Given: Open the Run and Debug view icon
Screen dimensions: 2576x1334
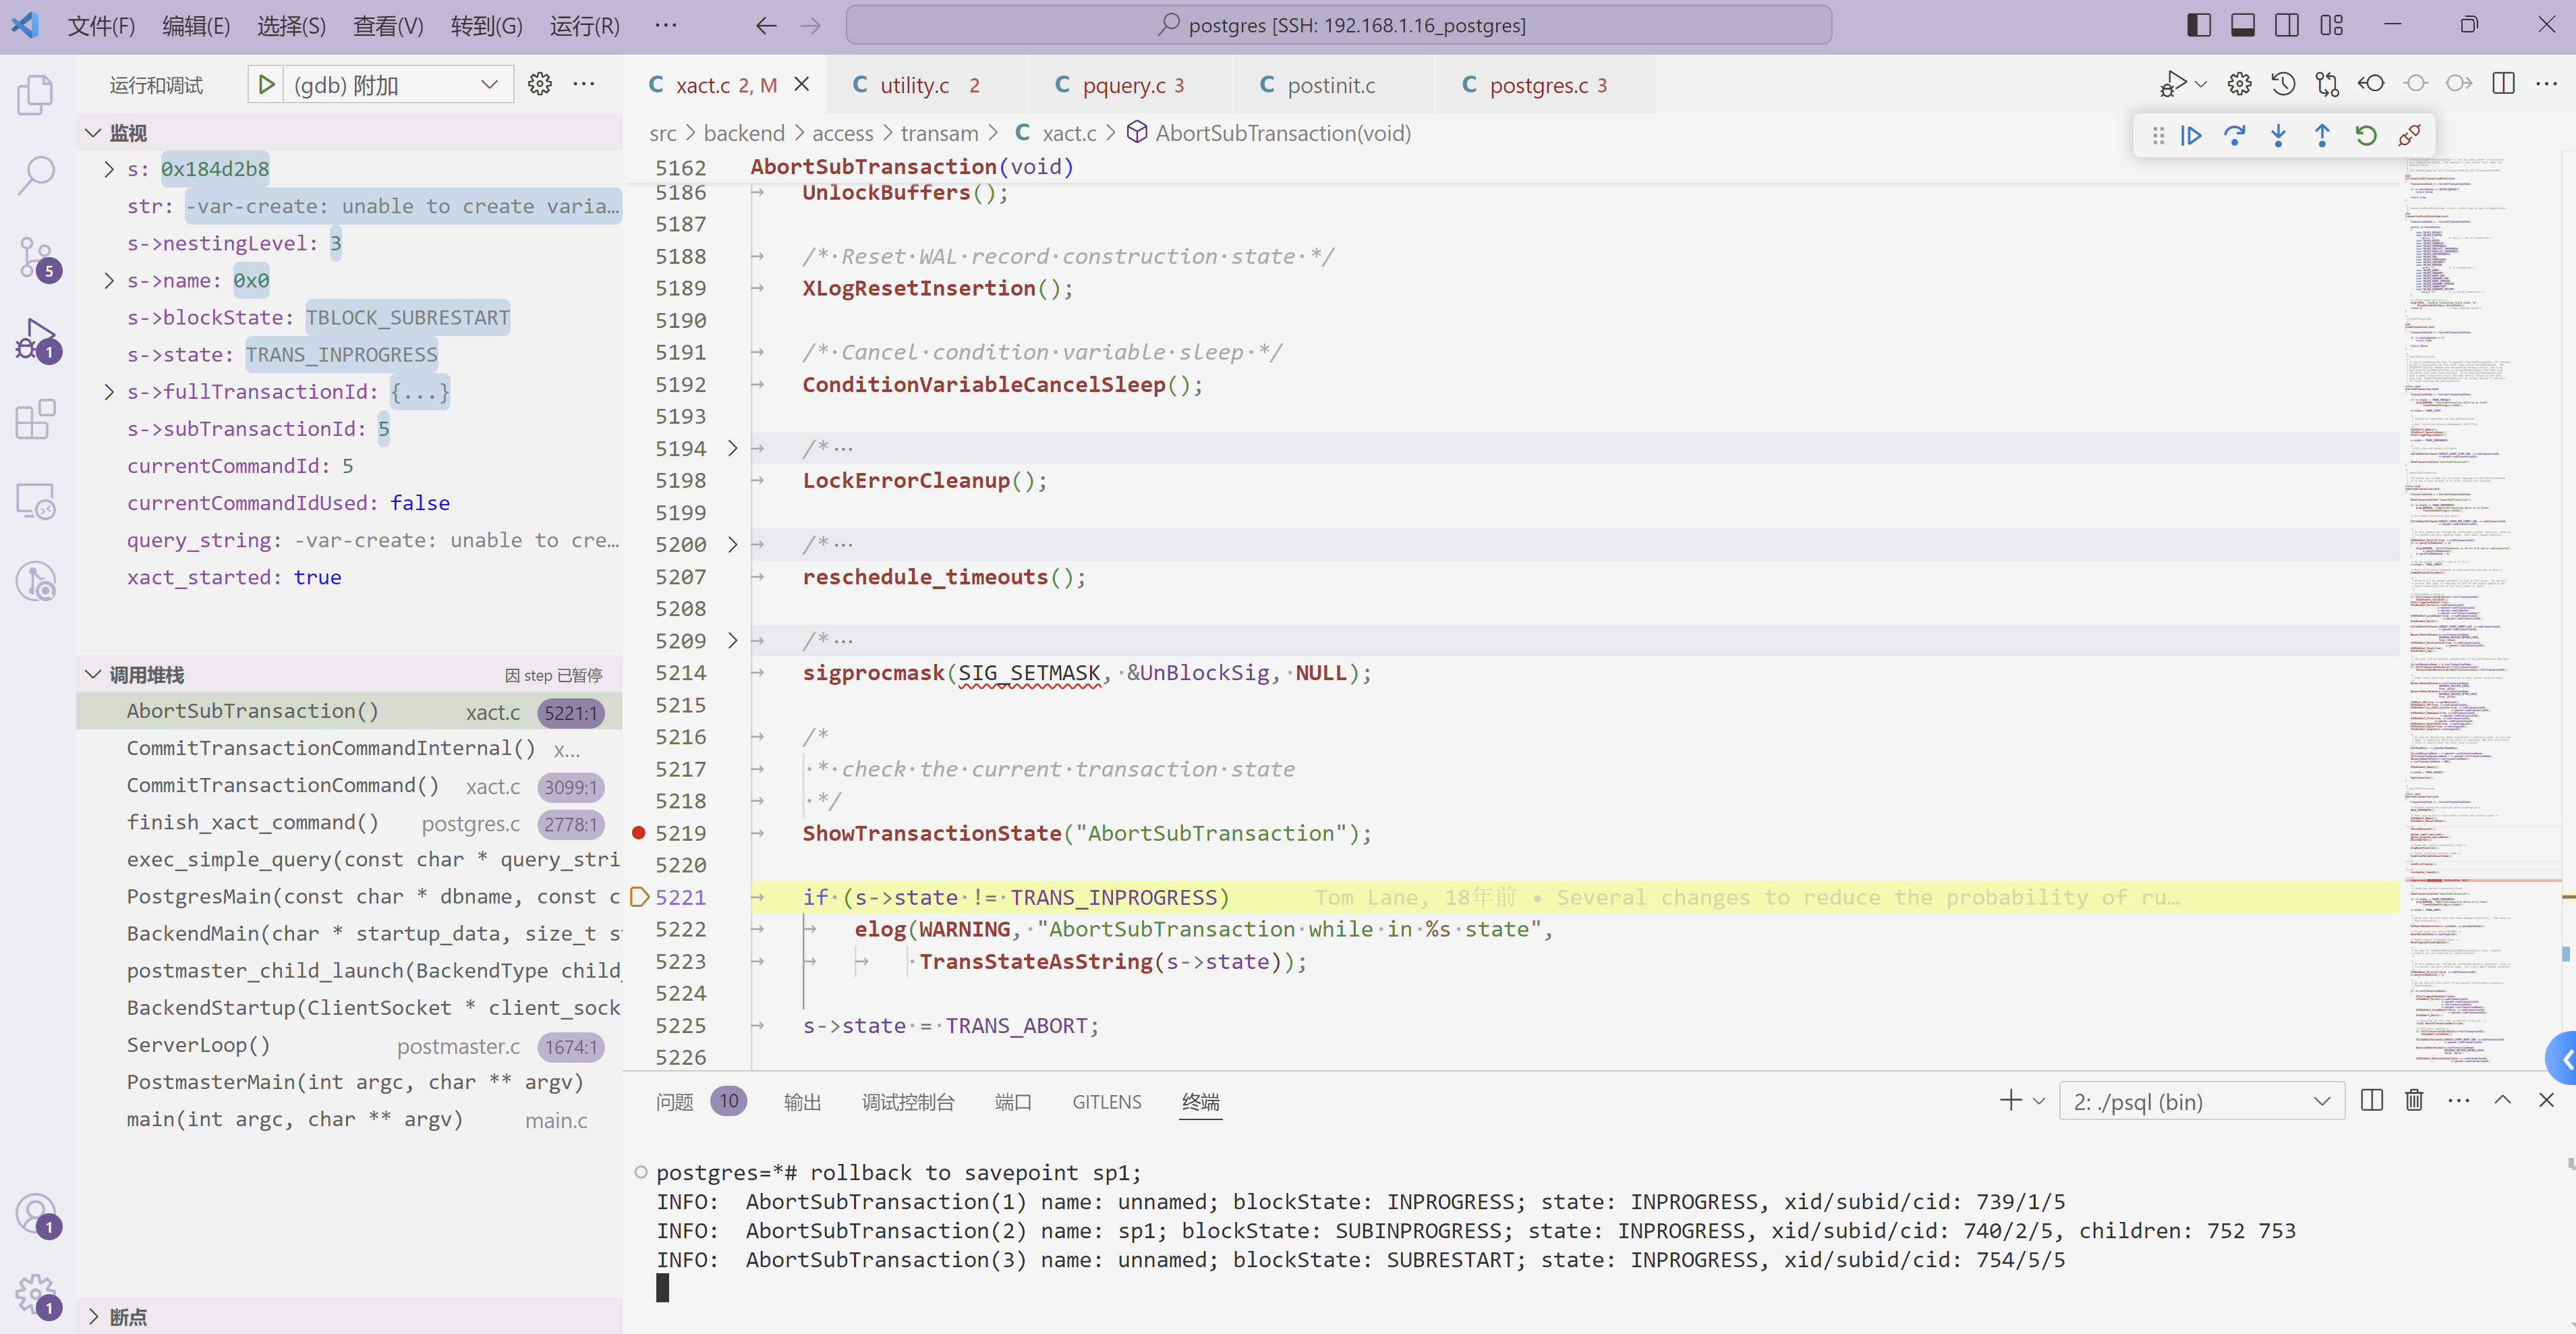Looking at the screenshot, I should [36, 340].
